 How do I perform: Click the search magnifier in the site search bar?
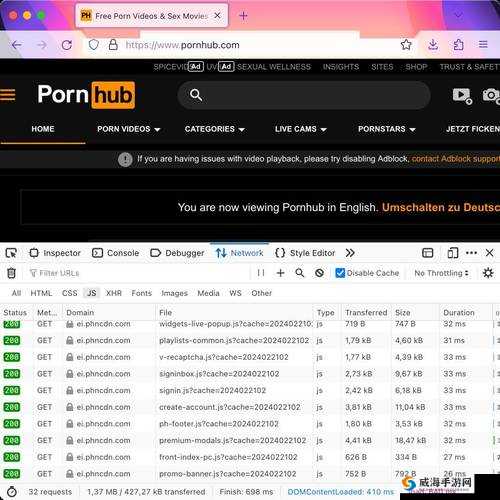[x=196, y=95]
